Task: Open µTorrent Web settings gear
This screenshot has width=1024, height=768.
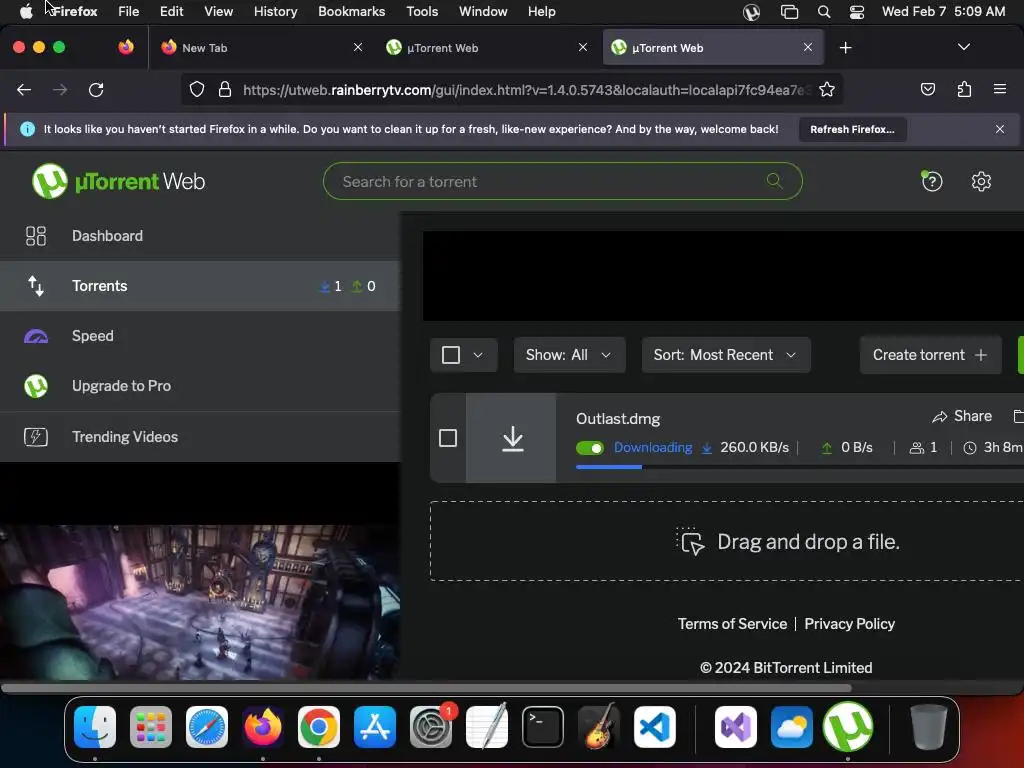Action: tap(981, 181)
